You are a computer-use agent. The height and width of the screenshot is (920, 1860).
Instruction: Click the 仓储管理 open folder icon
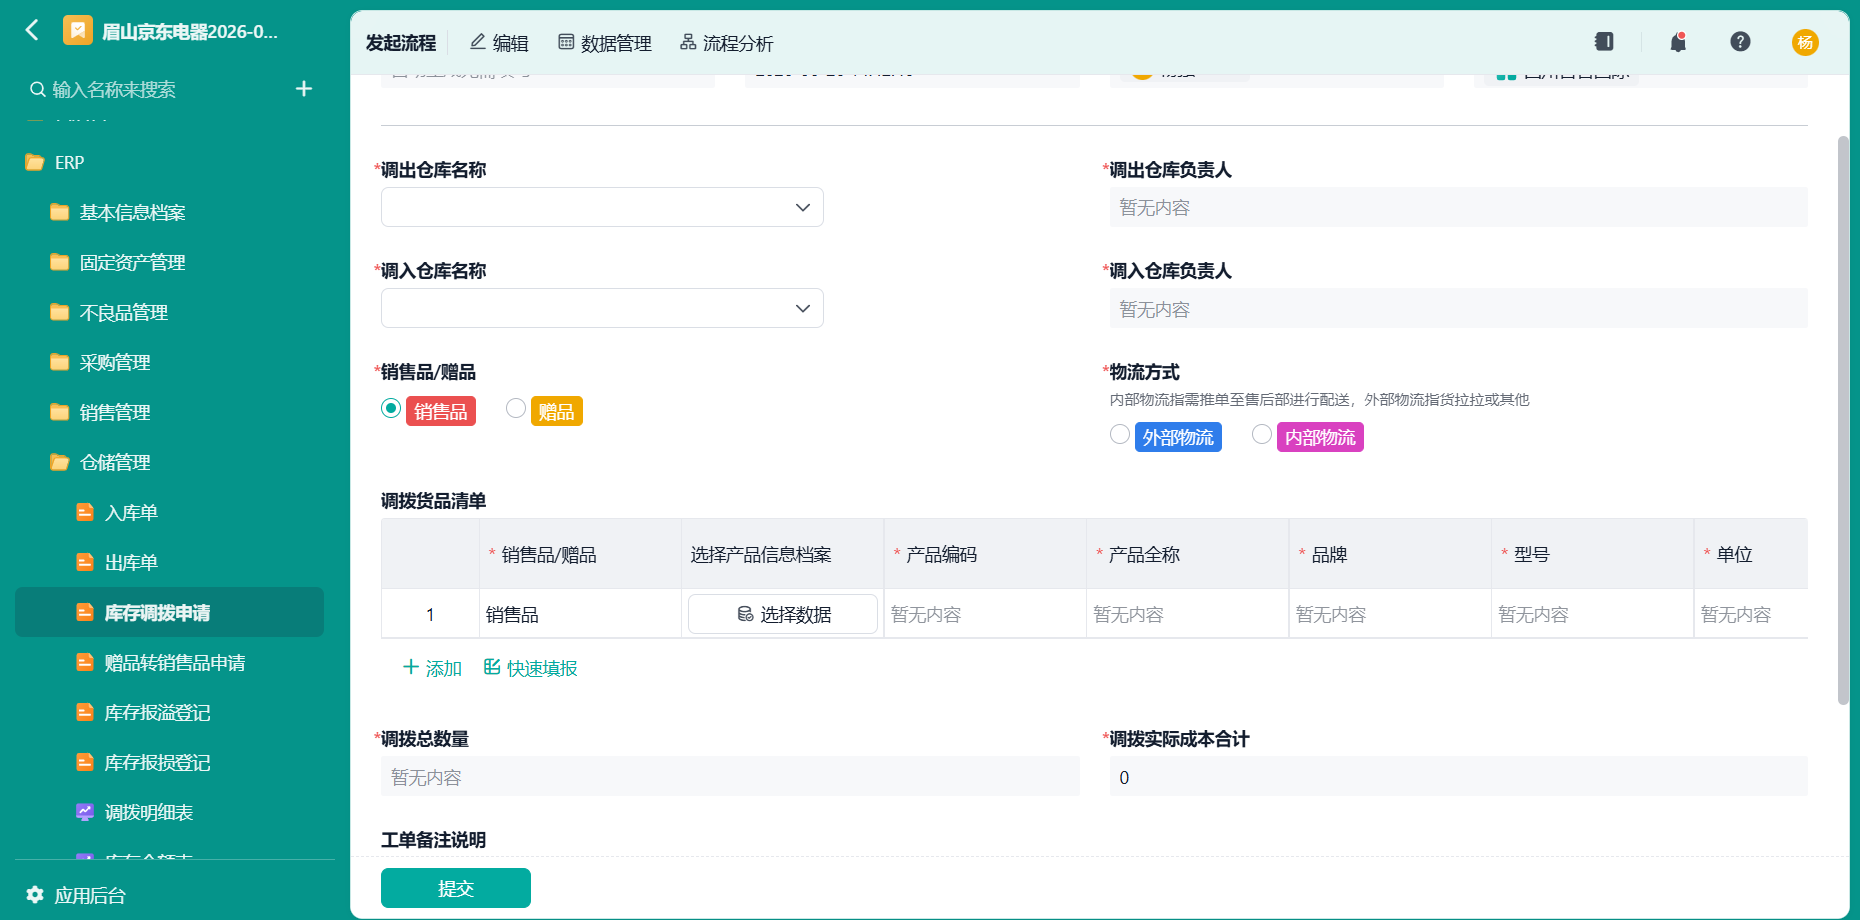(60, 462)
